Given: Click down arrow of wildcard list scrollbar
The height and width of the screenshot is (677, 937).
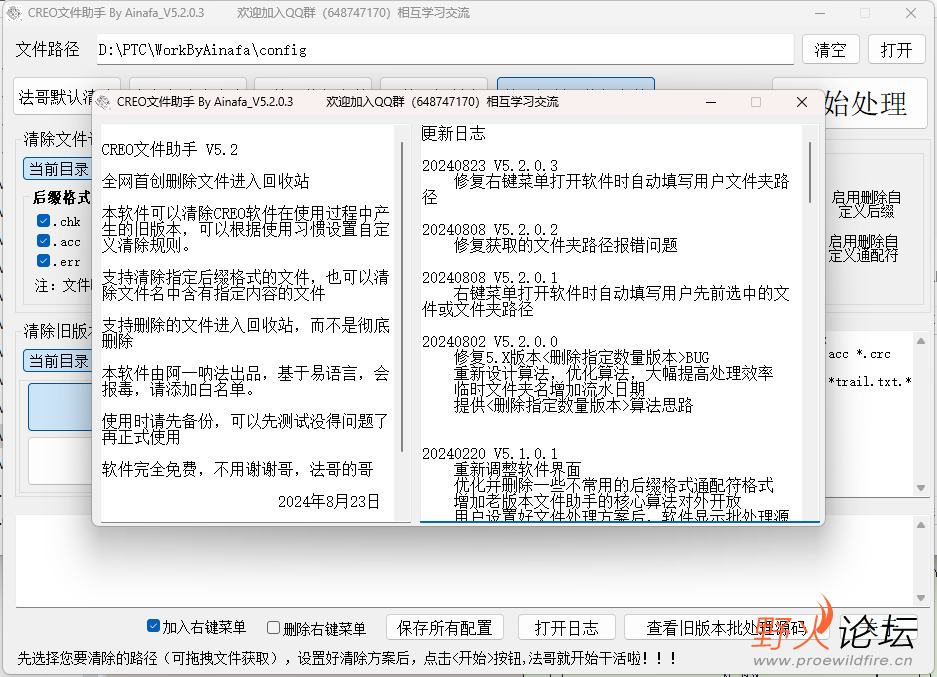Looking at the screenshot, I should [x=921, y=488].
